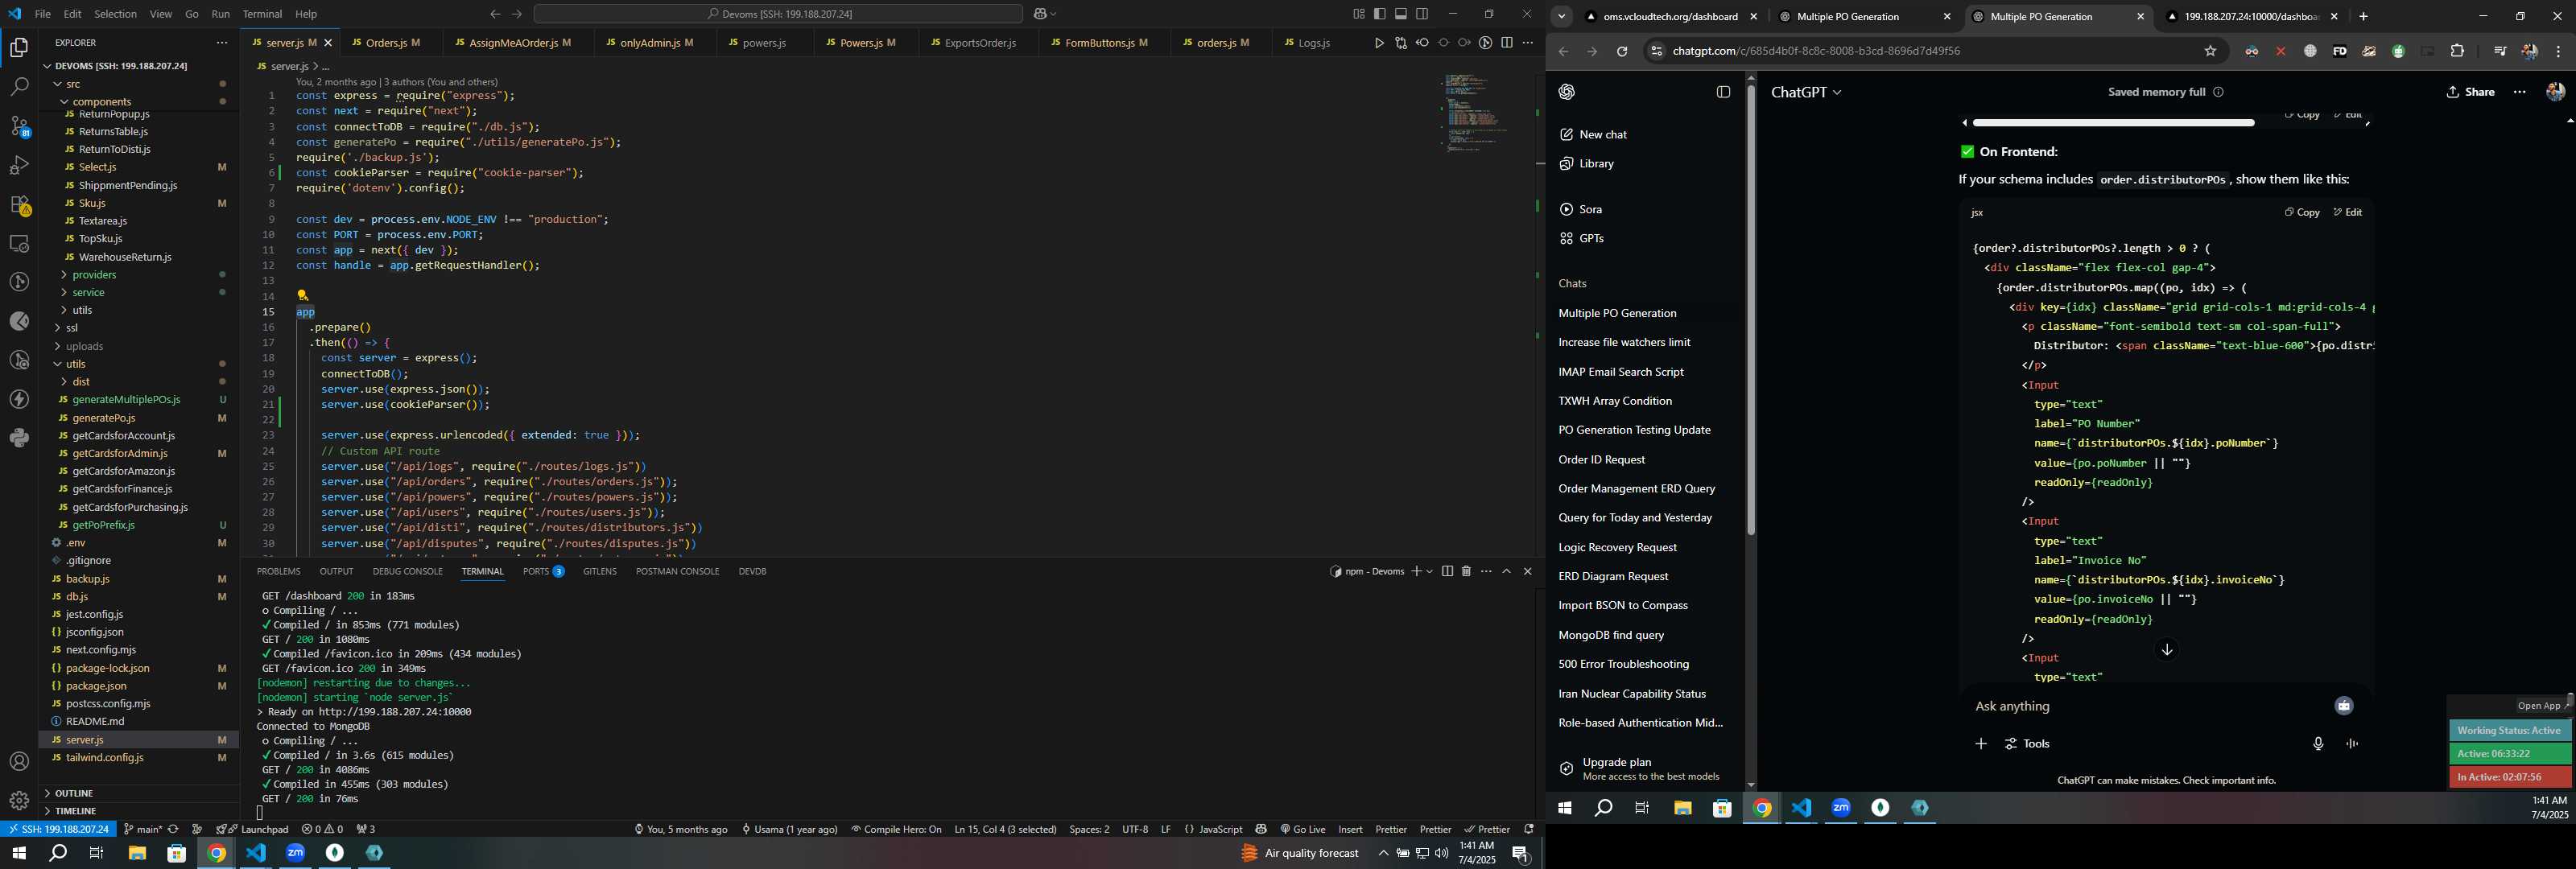Maximize panel with the chevron up icon

pos(1506,571)
